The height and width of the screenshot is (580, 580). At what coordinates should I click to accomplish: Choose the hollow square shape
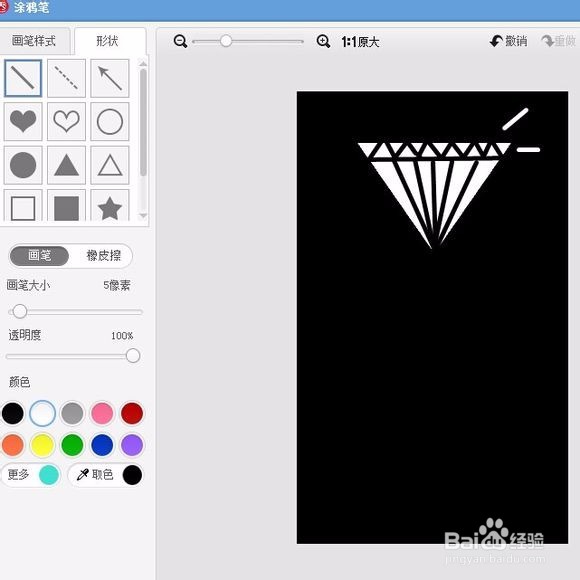pos(23,206)
